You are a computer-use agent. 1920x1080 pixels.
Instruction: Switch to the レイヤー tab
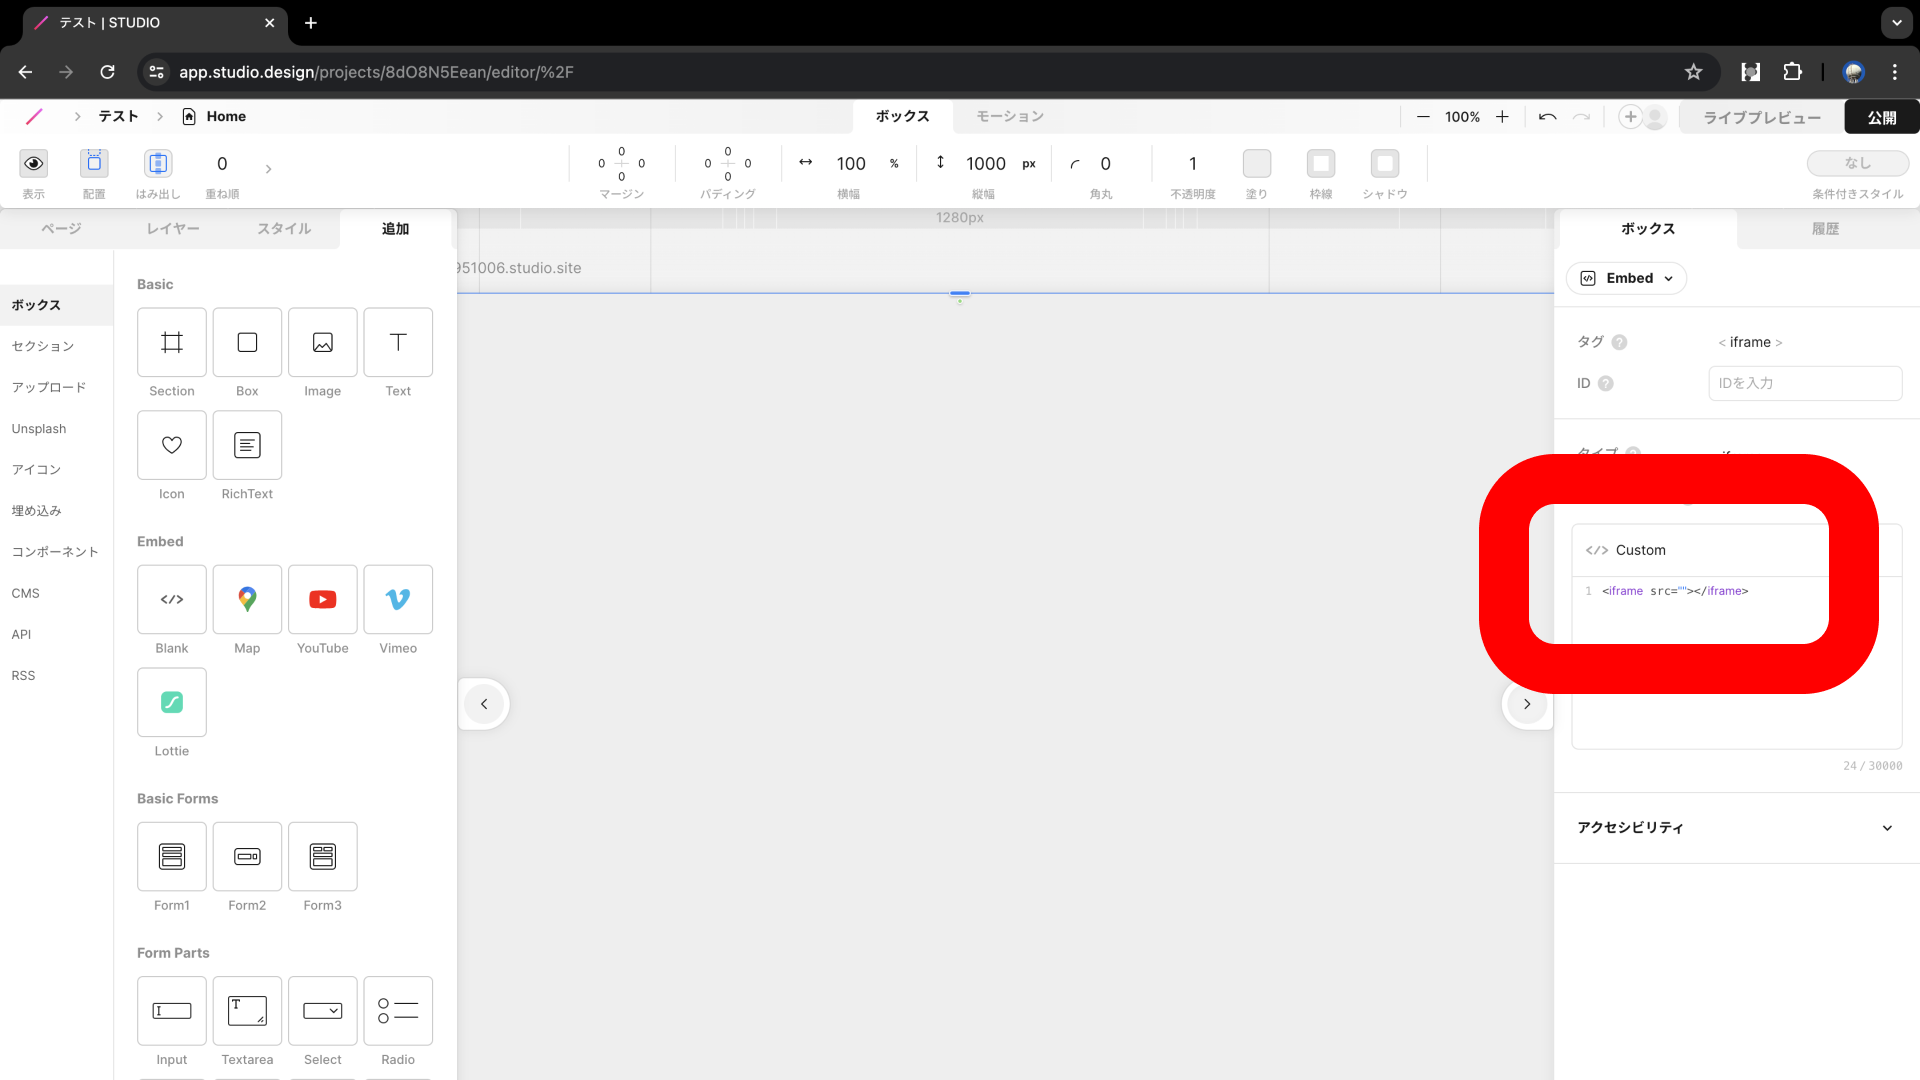(173, 229)
